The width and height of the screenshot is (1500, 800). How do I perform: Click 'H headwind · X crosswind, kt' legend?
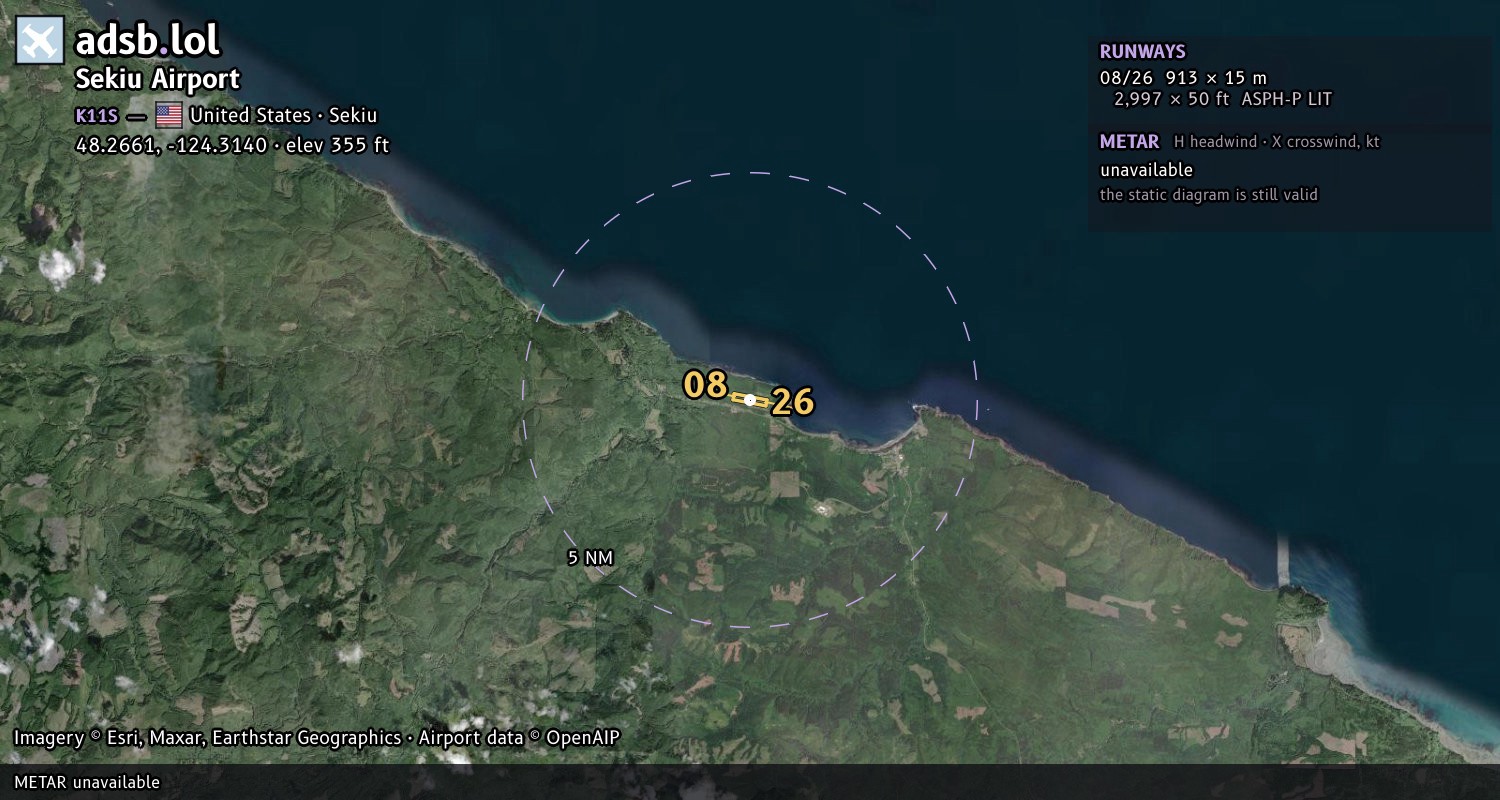[x=1277, y=142]
